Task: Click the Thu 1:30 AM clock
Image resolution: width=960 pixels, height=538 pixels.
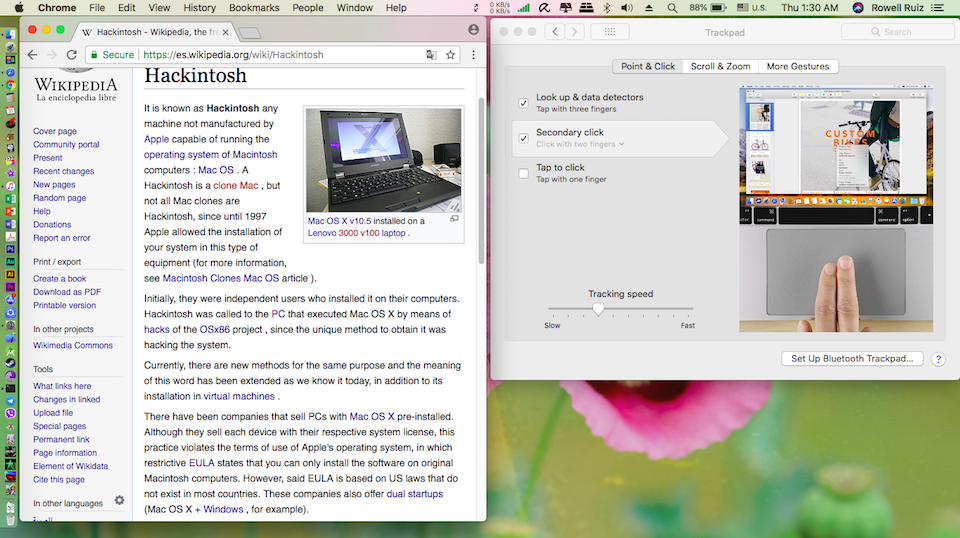Action: tap(809, 8)
